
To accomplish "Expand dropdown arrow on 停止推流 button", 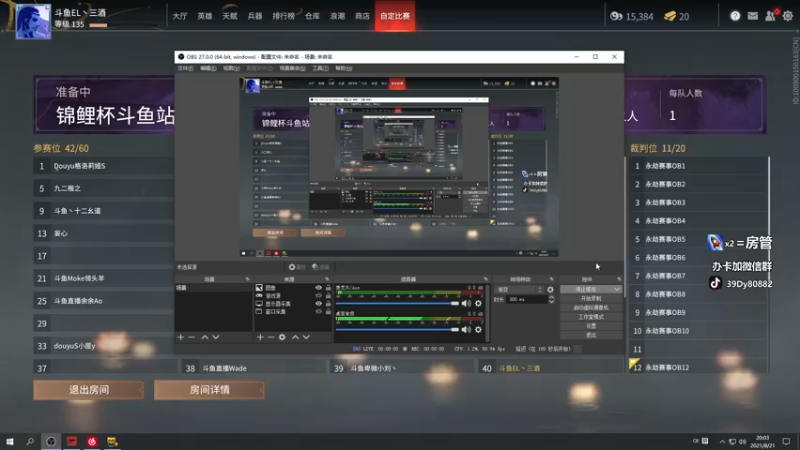I will tap(617, 289).
